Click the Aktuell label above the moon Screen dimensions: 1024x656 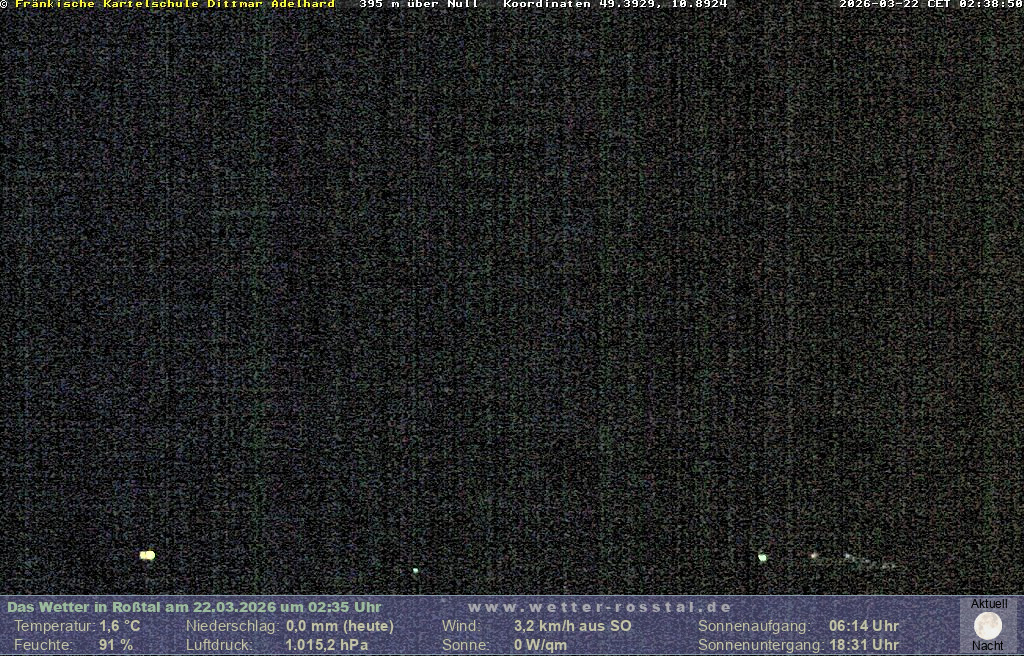[989, 604]
